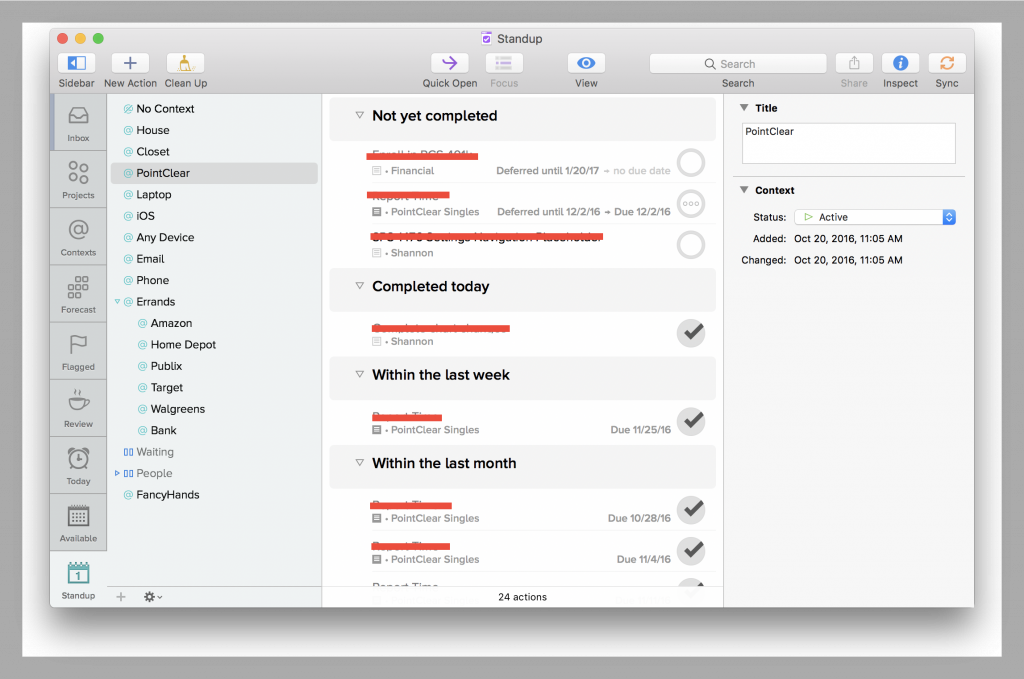Click the Quick Open toolbar icon
The width and height of the screenshot is (1024, 679).
pos(449,64)
